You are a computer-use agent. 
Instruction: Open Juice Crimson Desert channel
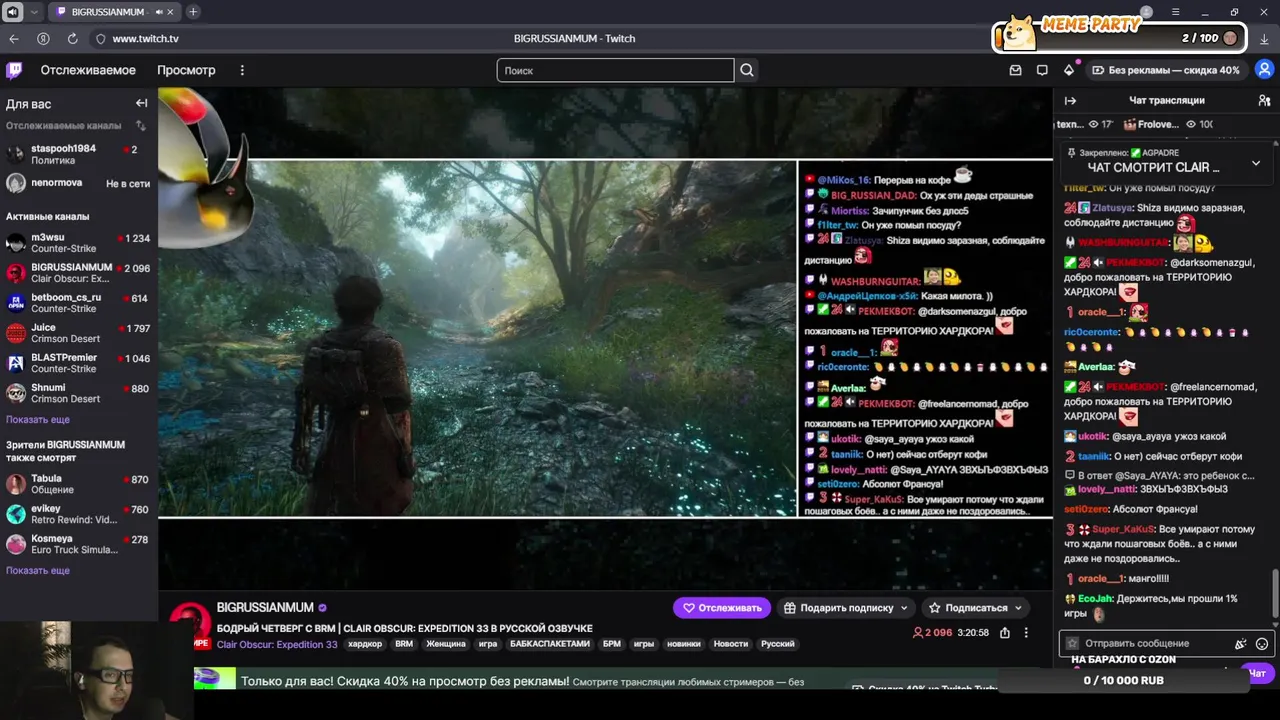78,333
